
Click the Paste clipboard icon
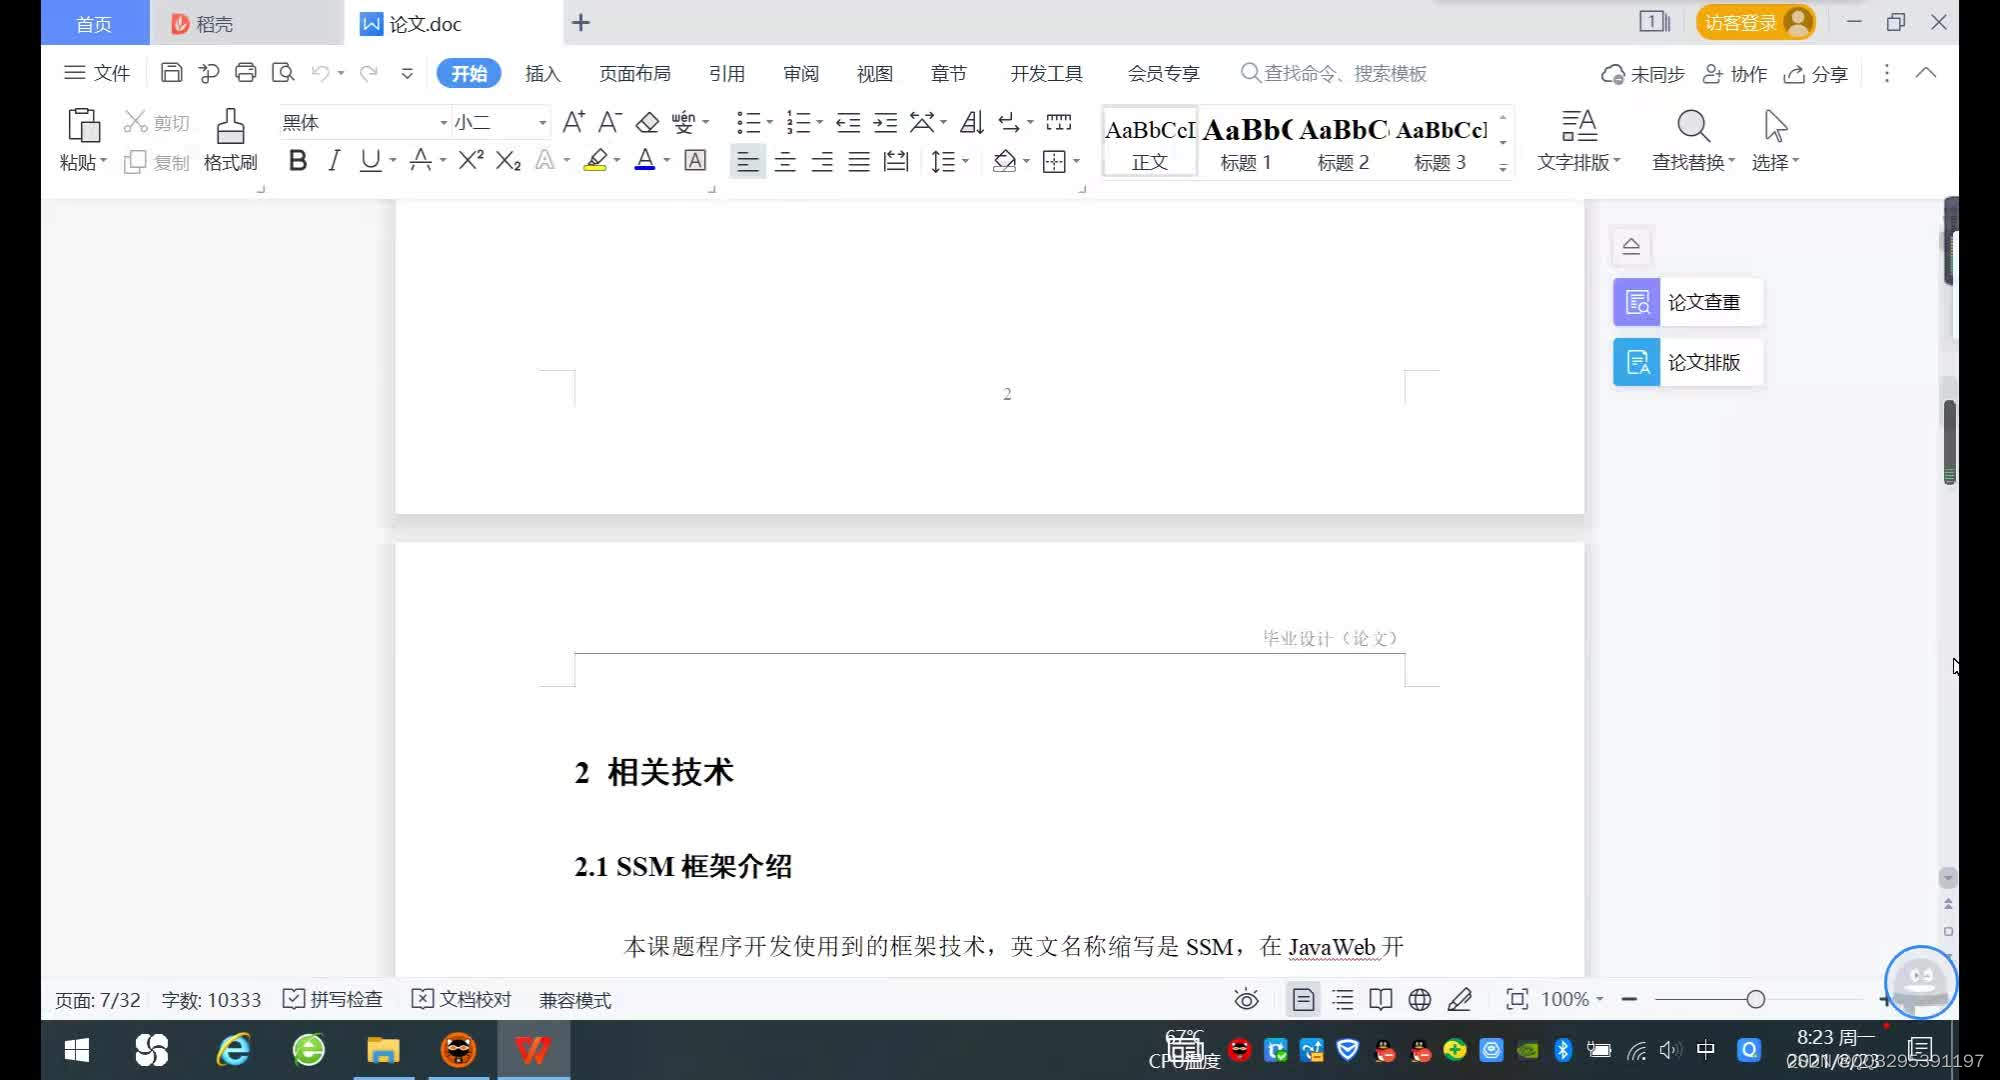tap(83, 126)
